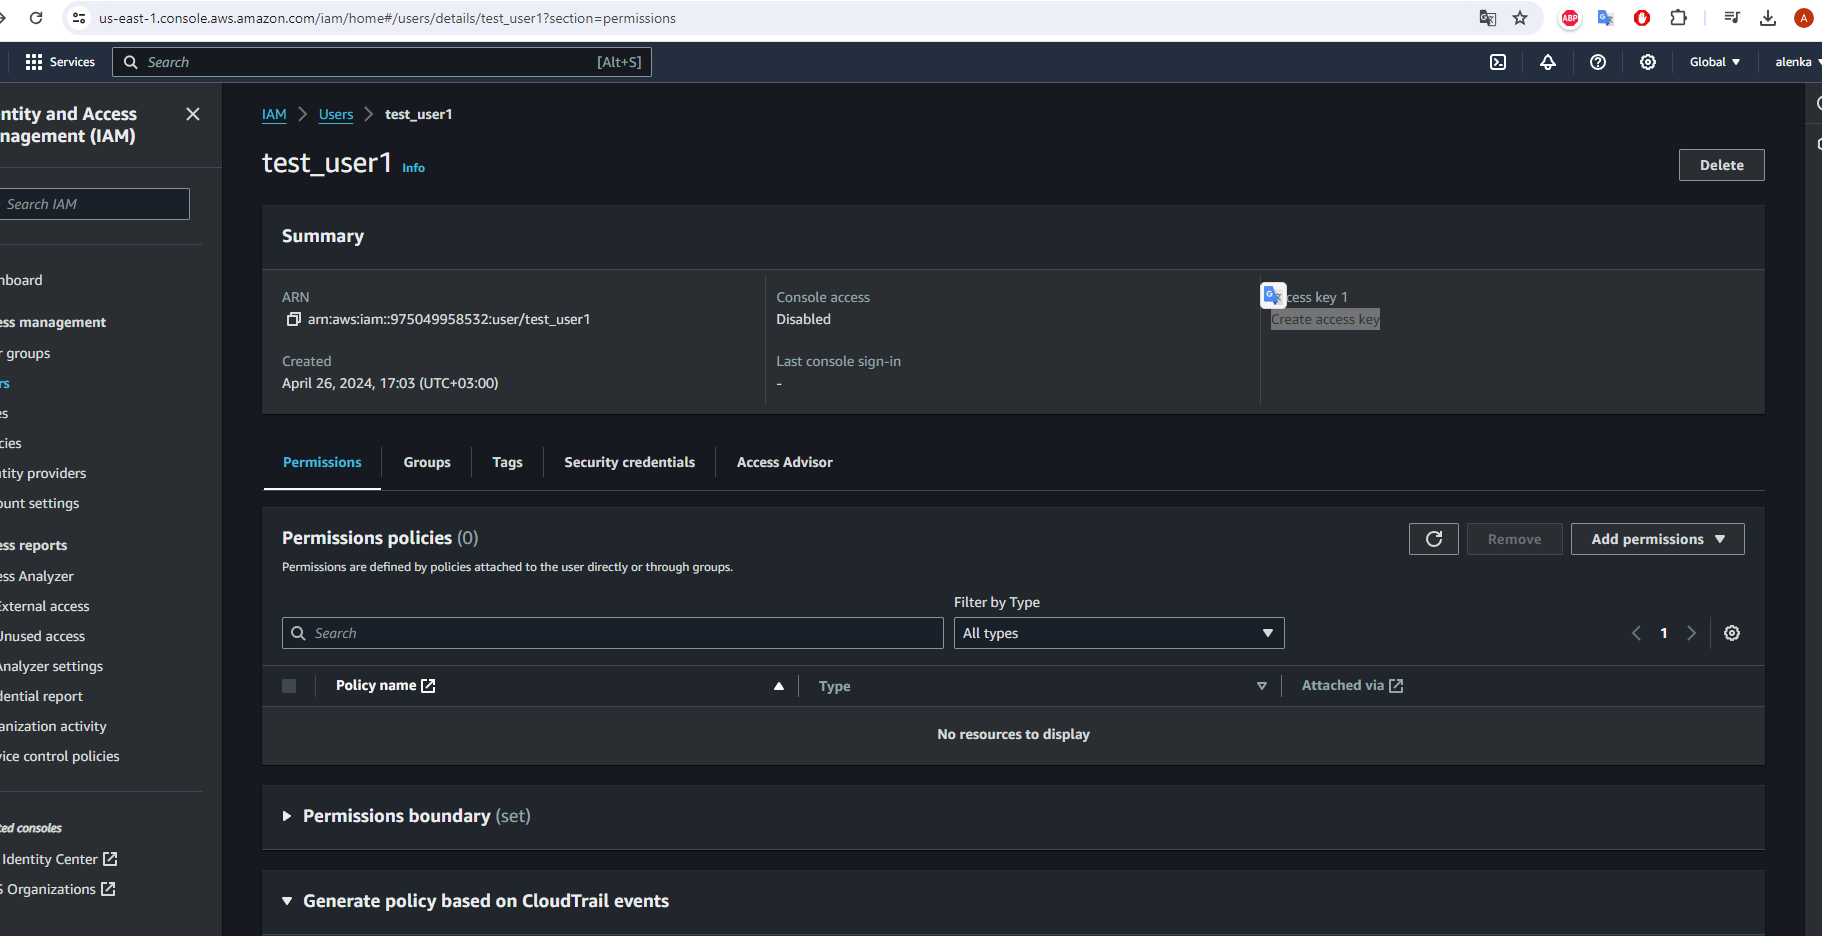Open the Filter by Type dropdown
1822x936 pixels.
[x=1118, y=633]
